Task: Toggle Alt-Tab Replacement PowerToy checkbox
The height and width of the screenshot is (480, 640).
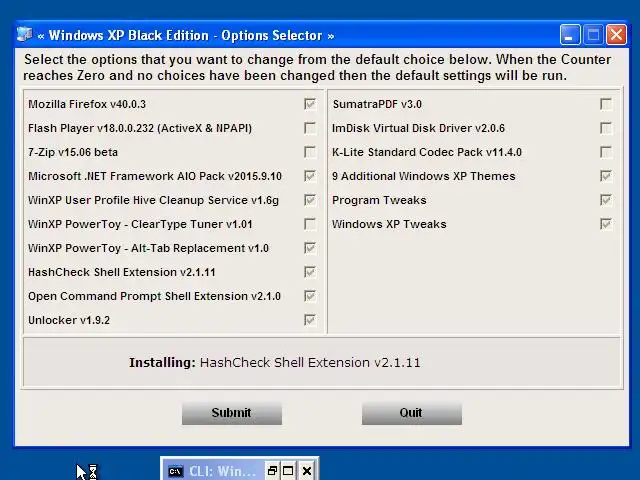Action: point(310,248)
